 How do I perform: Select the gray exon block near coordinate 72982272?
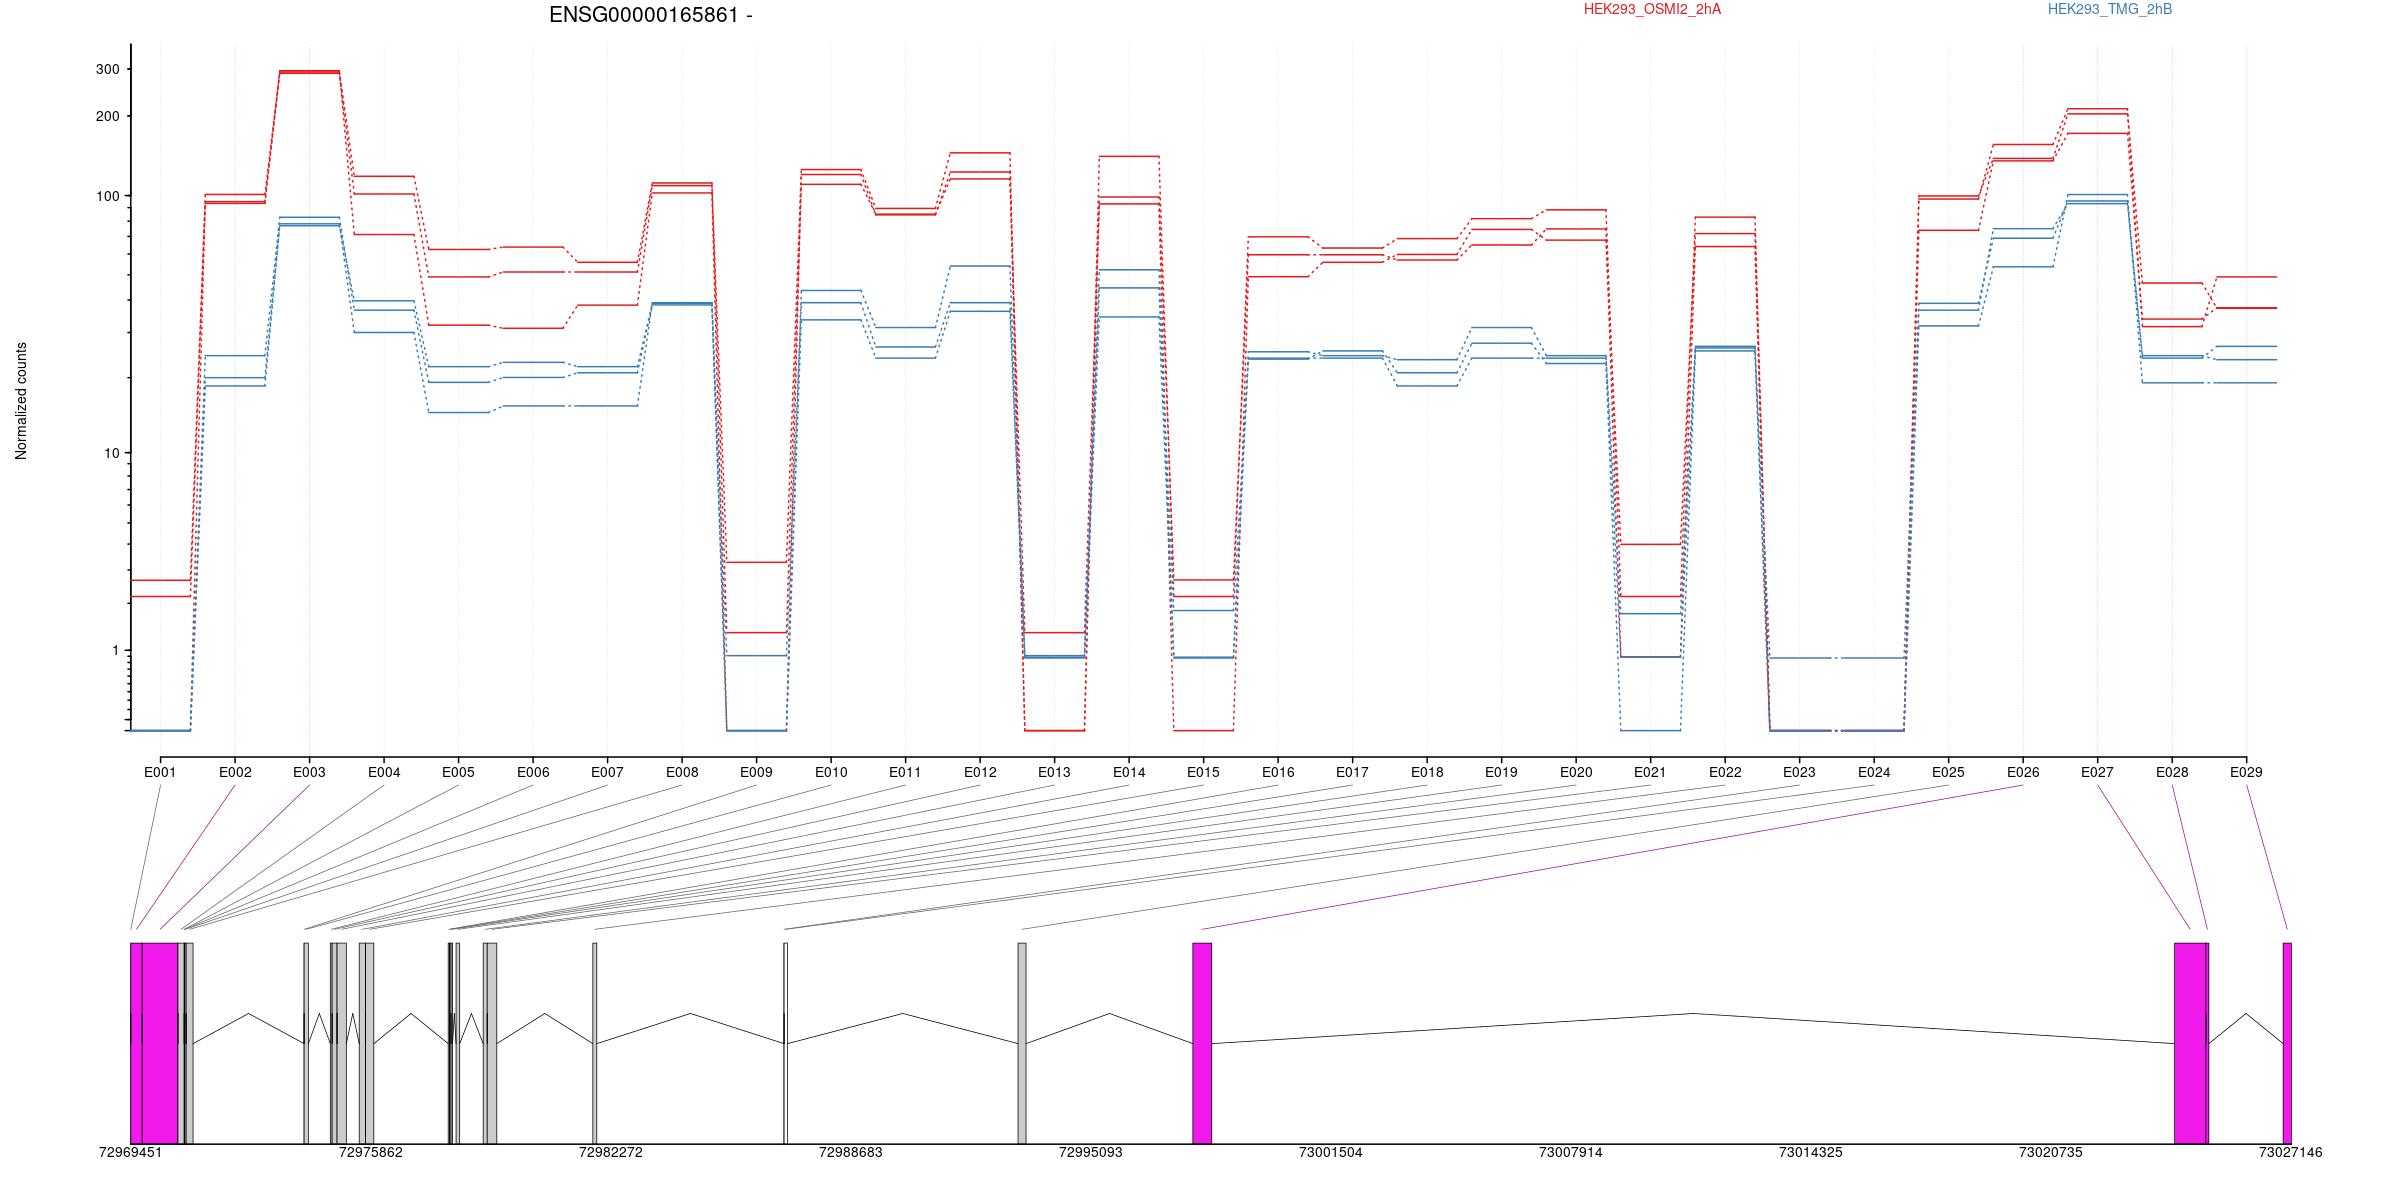(x=595, y=1043)
